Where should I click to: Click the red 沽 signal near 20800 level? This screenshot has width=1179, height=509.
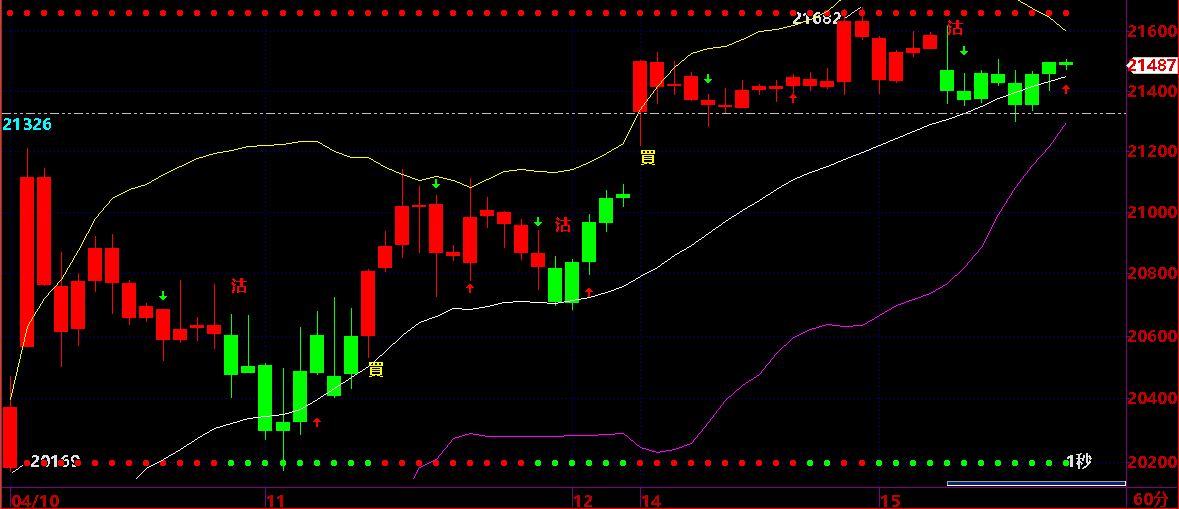[239, 286]
